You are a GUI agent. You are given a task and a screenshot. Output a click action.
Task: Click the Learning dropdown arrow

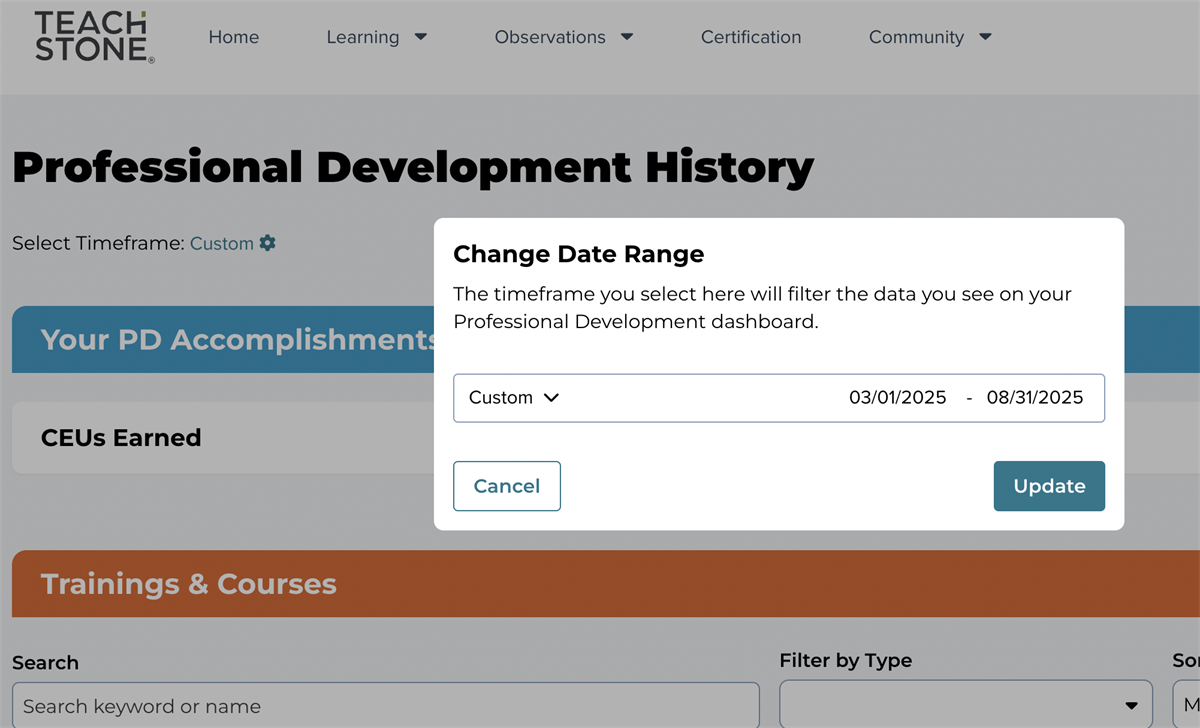coord(420,37)
